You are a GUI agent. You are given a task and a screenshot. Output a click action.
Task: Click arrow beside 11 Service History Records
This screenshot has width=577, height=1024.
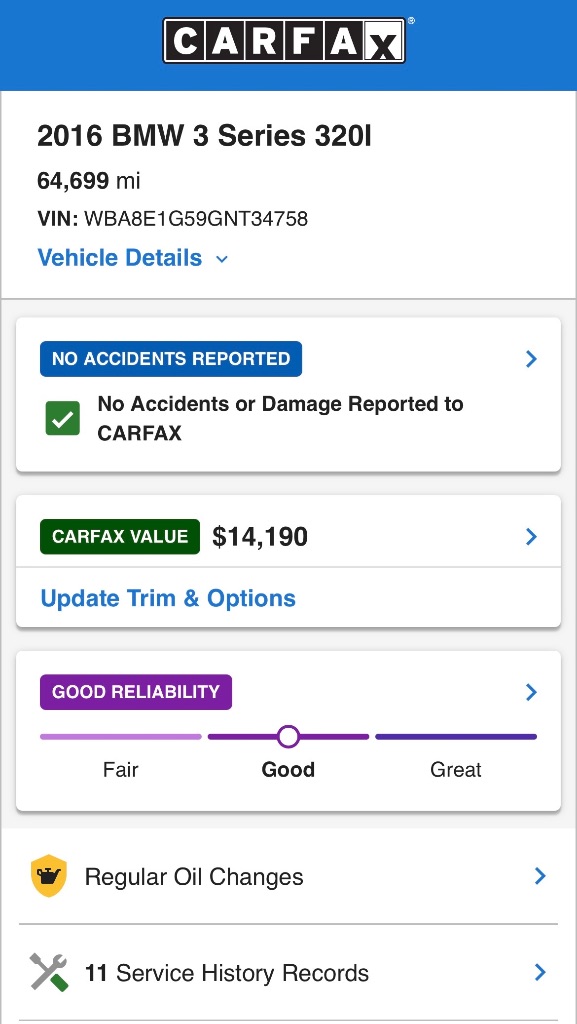pos(540,972)
